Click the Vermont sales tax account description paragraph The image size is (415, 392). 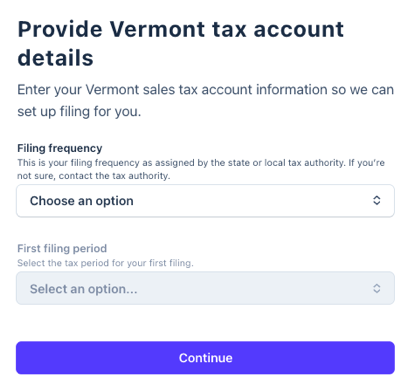tap(205, 100)
